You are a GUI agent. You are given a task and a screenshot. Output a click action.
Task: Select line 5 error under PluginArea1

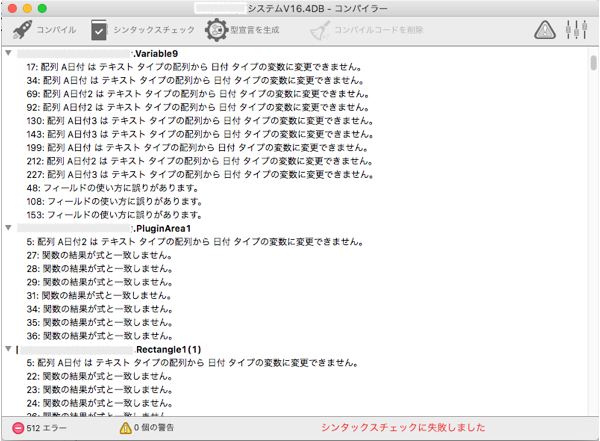click(x=195, y=242)
